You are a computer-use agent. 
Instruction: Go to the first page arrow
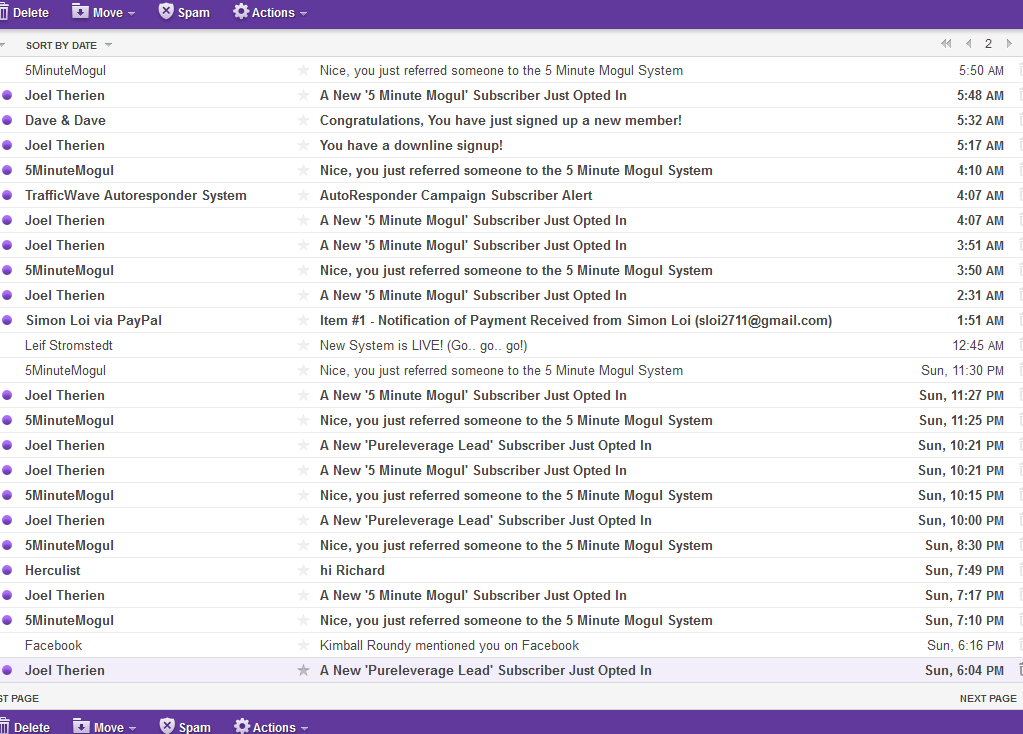tap(946, 44)
